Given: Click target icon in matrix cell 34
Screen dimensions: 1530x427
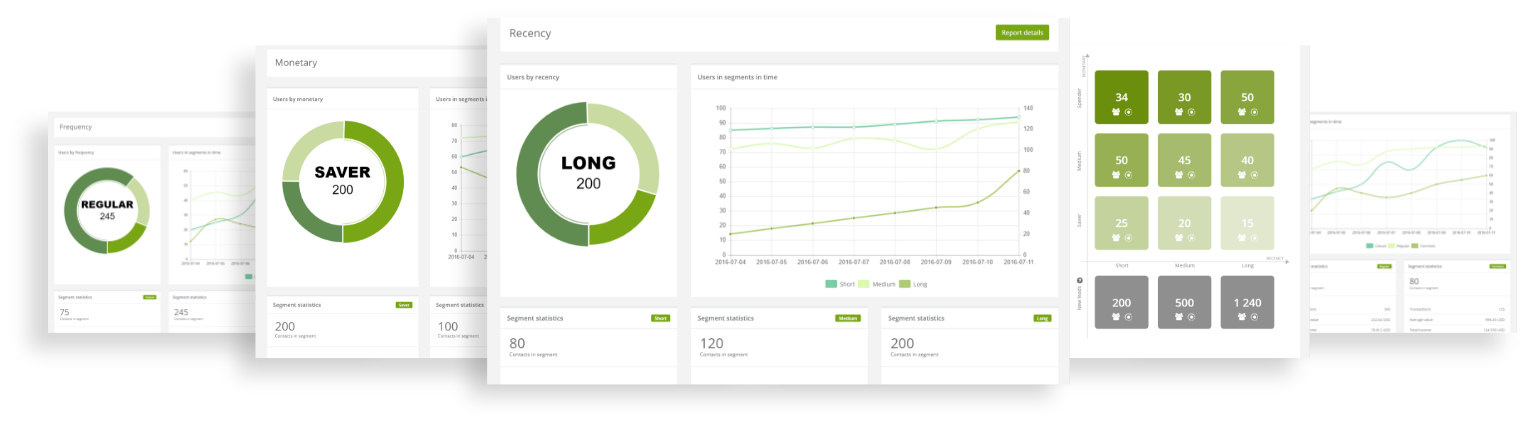Looking at the screenshot, I should click(1128, 113).
